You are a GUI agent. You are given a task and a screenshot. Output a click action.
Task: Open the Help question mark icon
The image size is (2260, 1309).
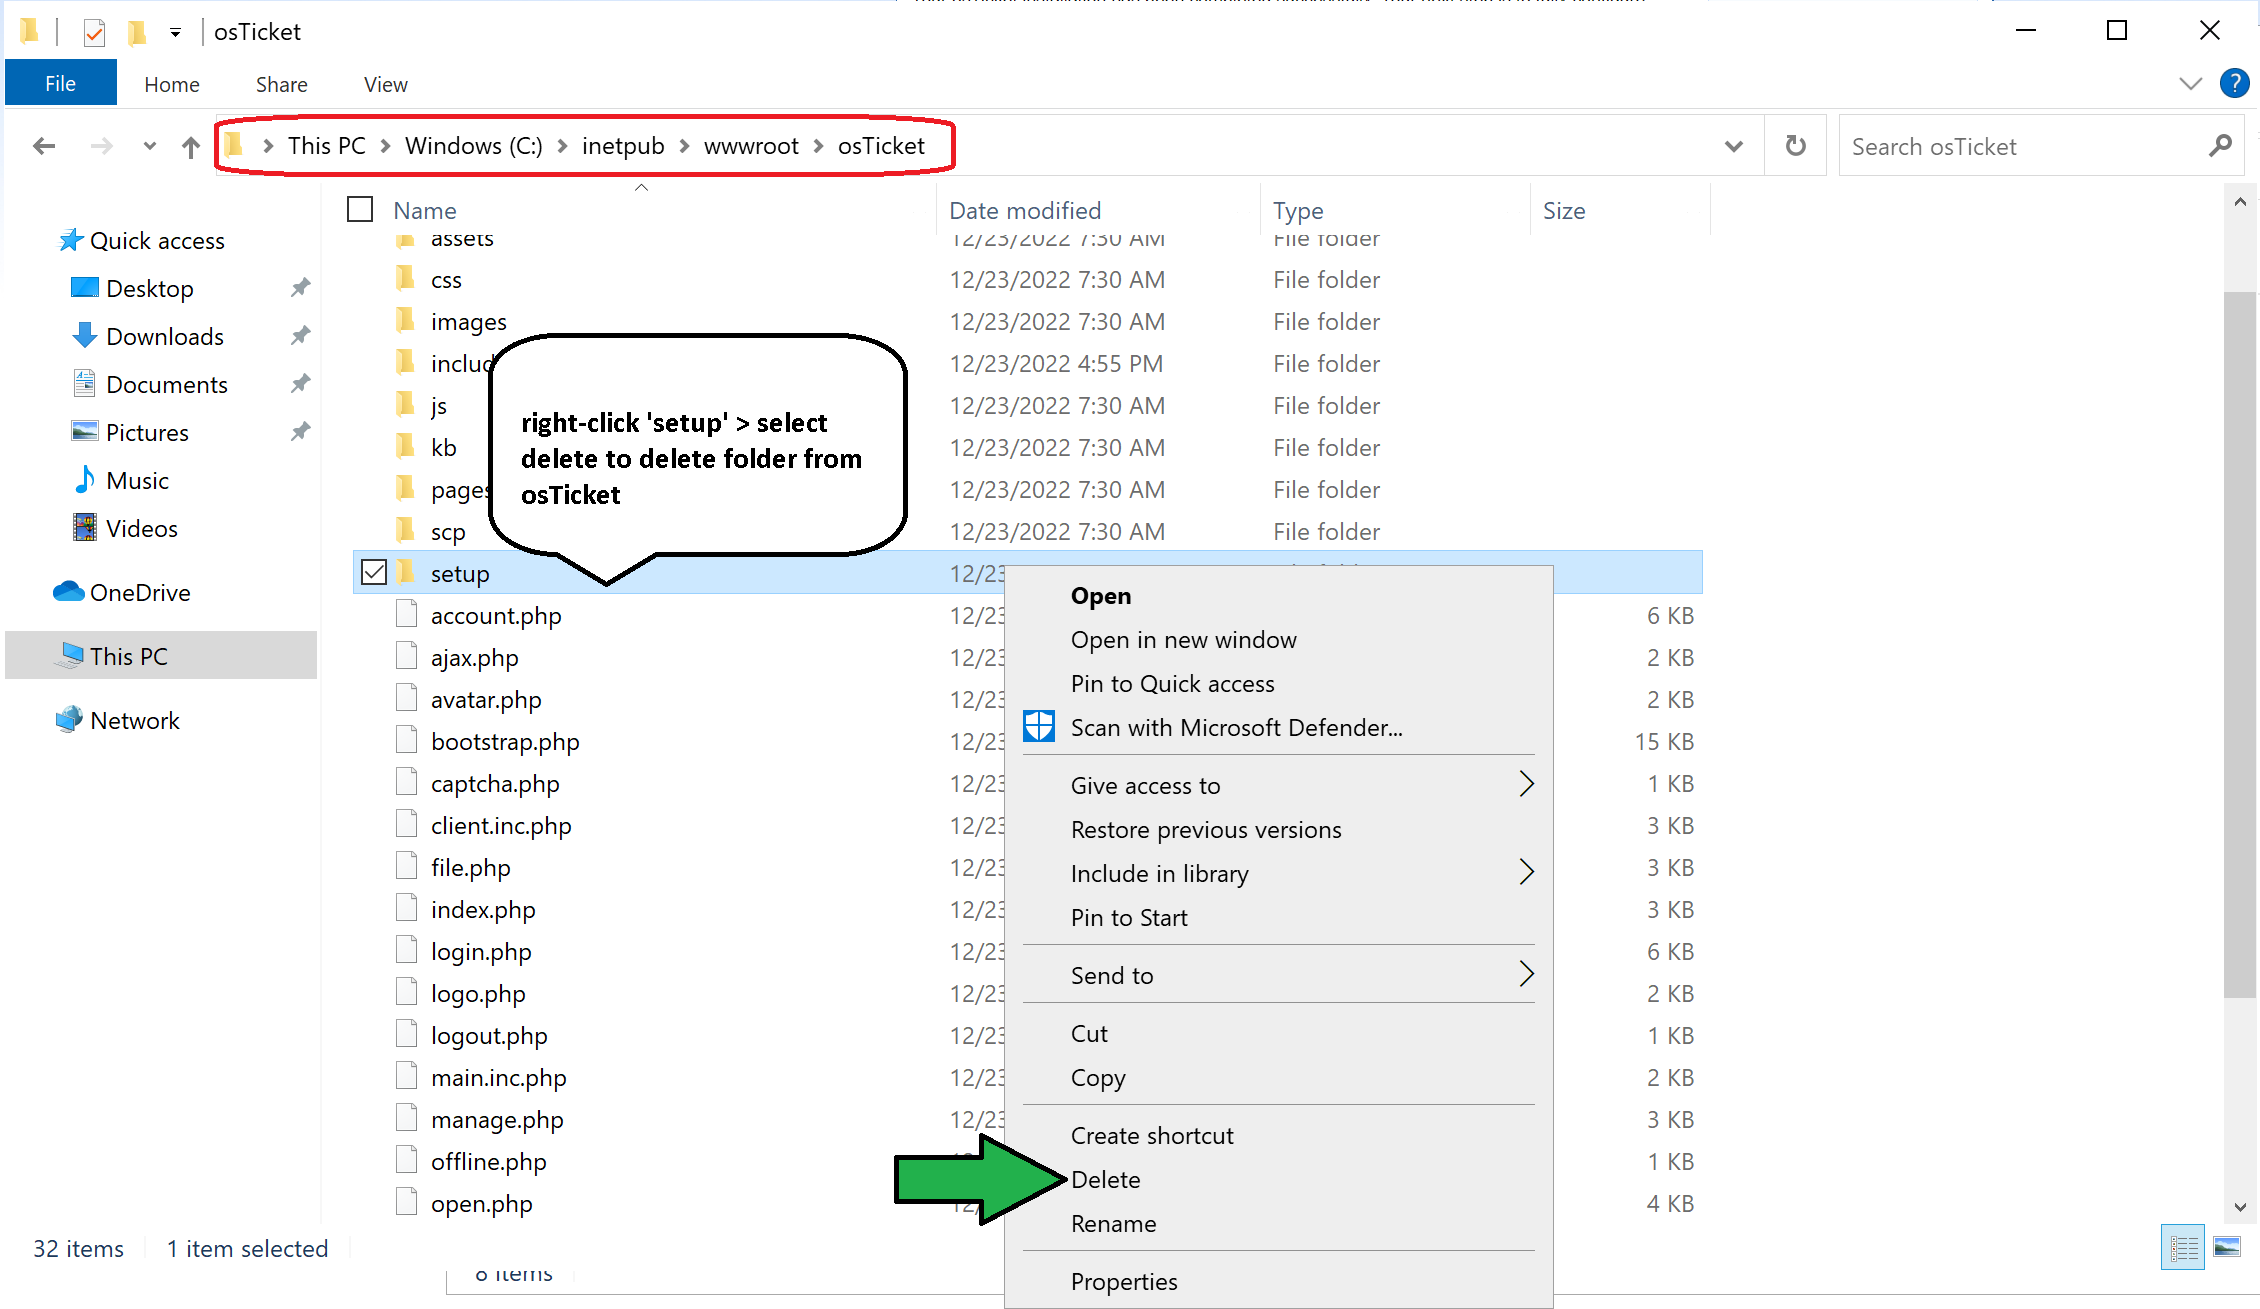pos(2234,83)
